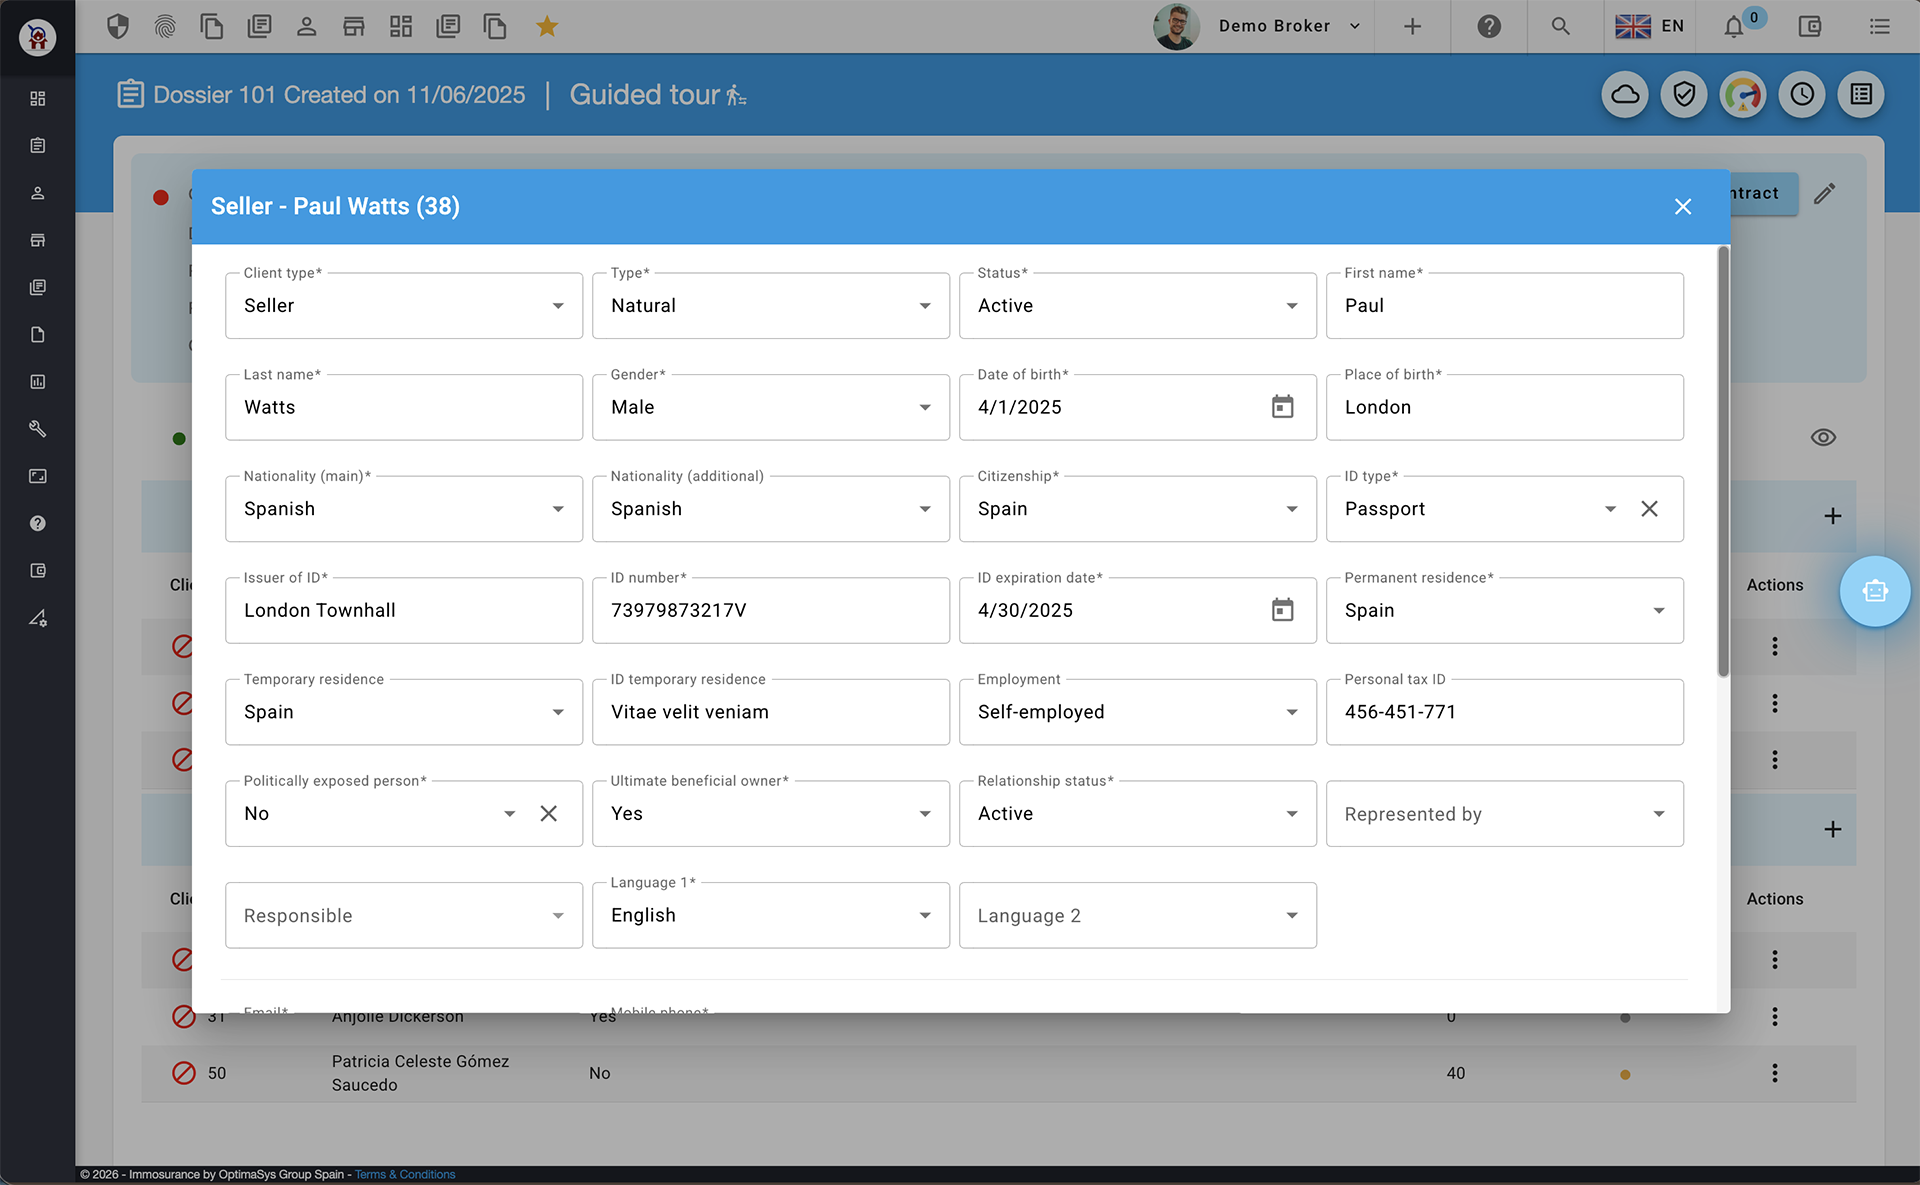Expand the Employment dropdown showing Self-employed
Image resolution: width=1920 pixels, height=1185 pixels.
1290,712
